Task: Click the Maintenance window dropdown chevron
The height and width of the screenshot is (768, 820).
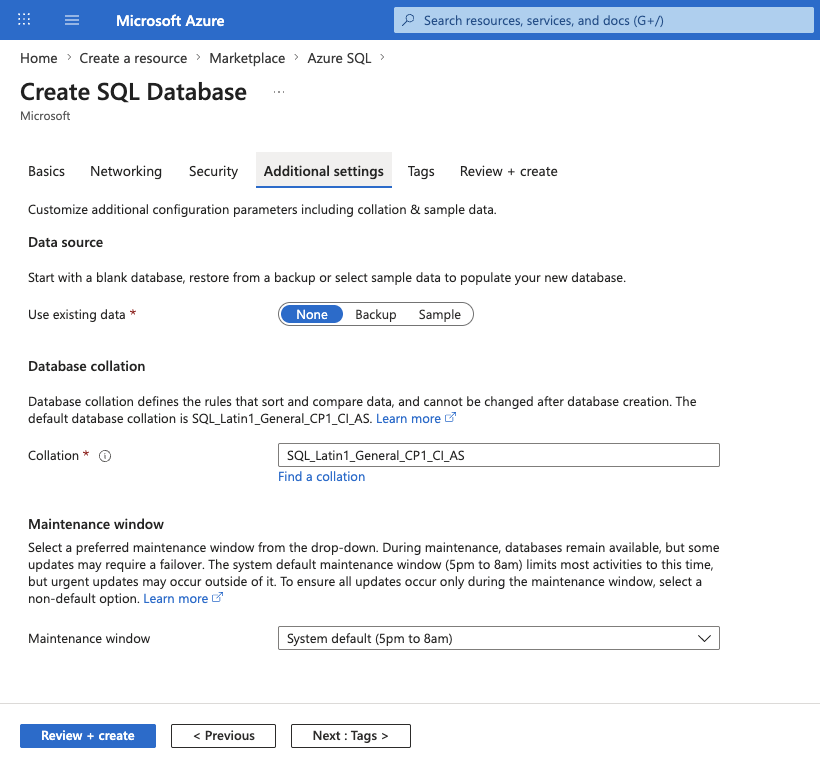Action: (x=704, y=638)
